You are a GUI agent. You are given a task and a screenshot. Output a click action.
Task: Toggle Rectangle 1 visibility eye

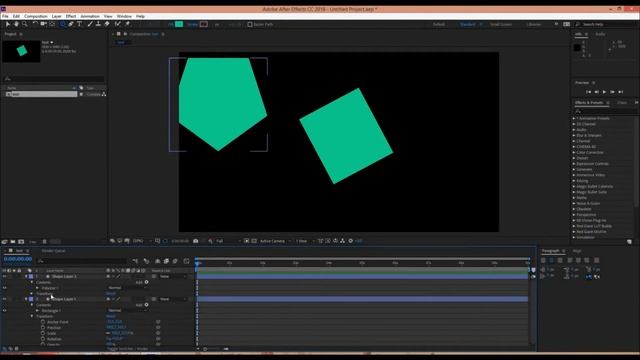coord(4,311)
